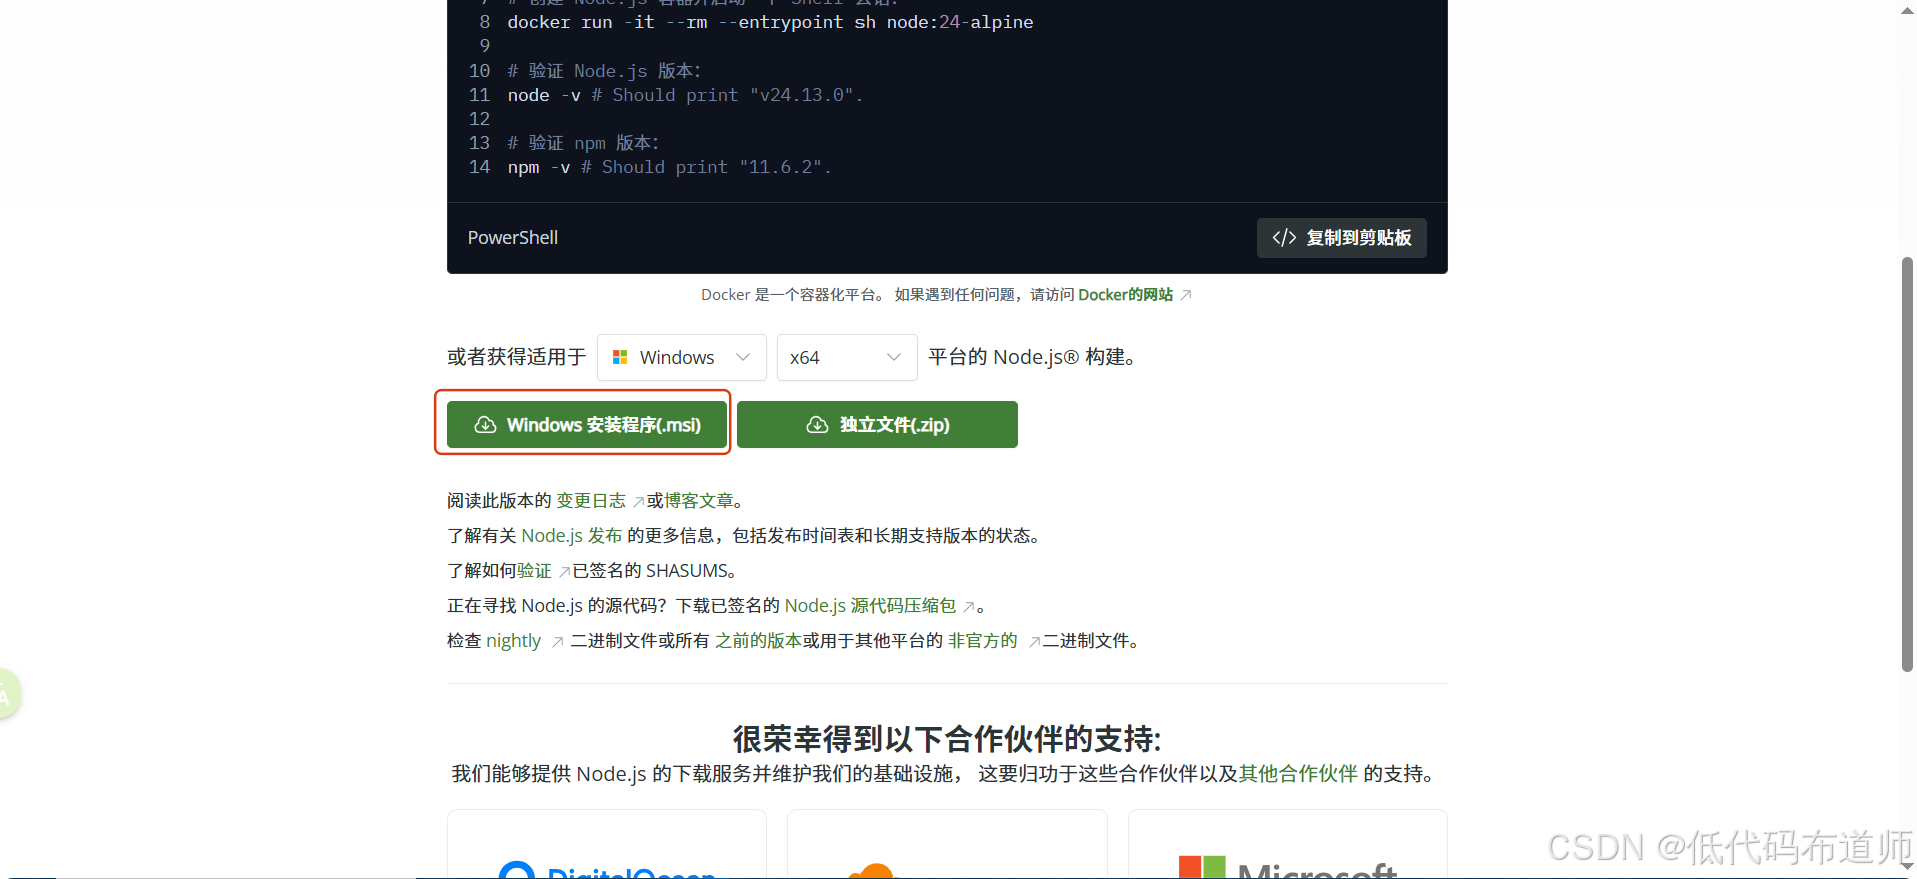Click chevron arrow of x64 dropdown
This screenshot has width=1917, height=879.
(894, 357)
